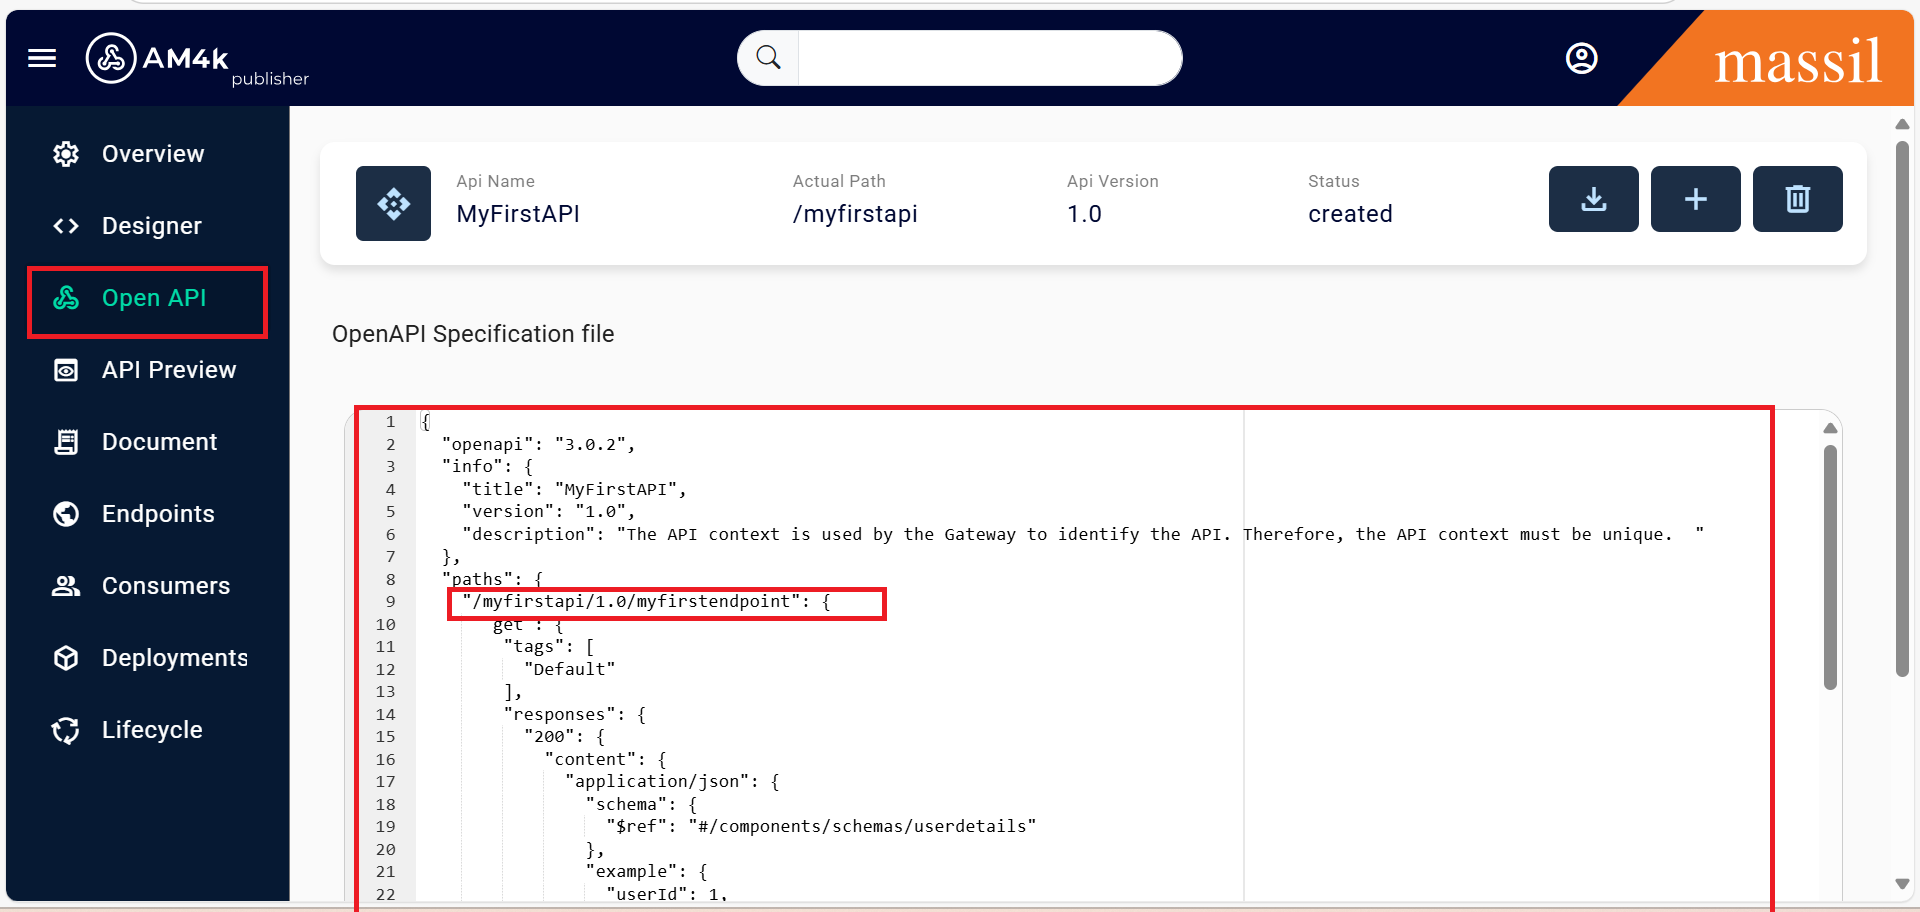Delete the API with trash icon
Image resolution: width=1920 pixels, height=912 pixels.
pos(1797,199)
